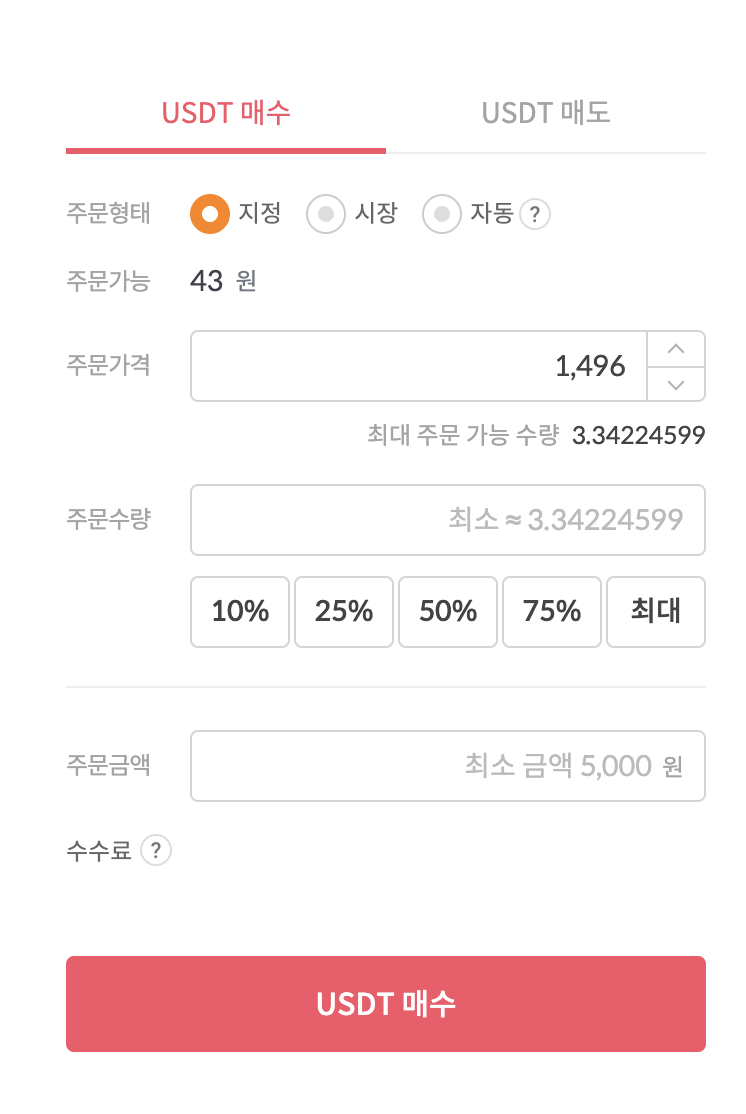Select the 지정 order type radio button
The width and height of the screenshot is (746, 1114).
tap(209, 213)
